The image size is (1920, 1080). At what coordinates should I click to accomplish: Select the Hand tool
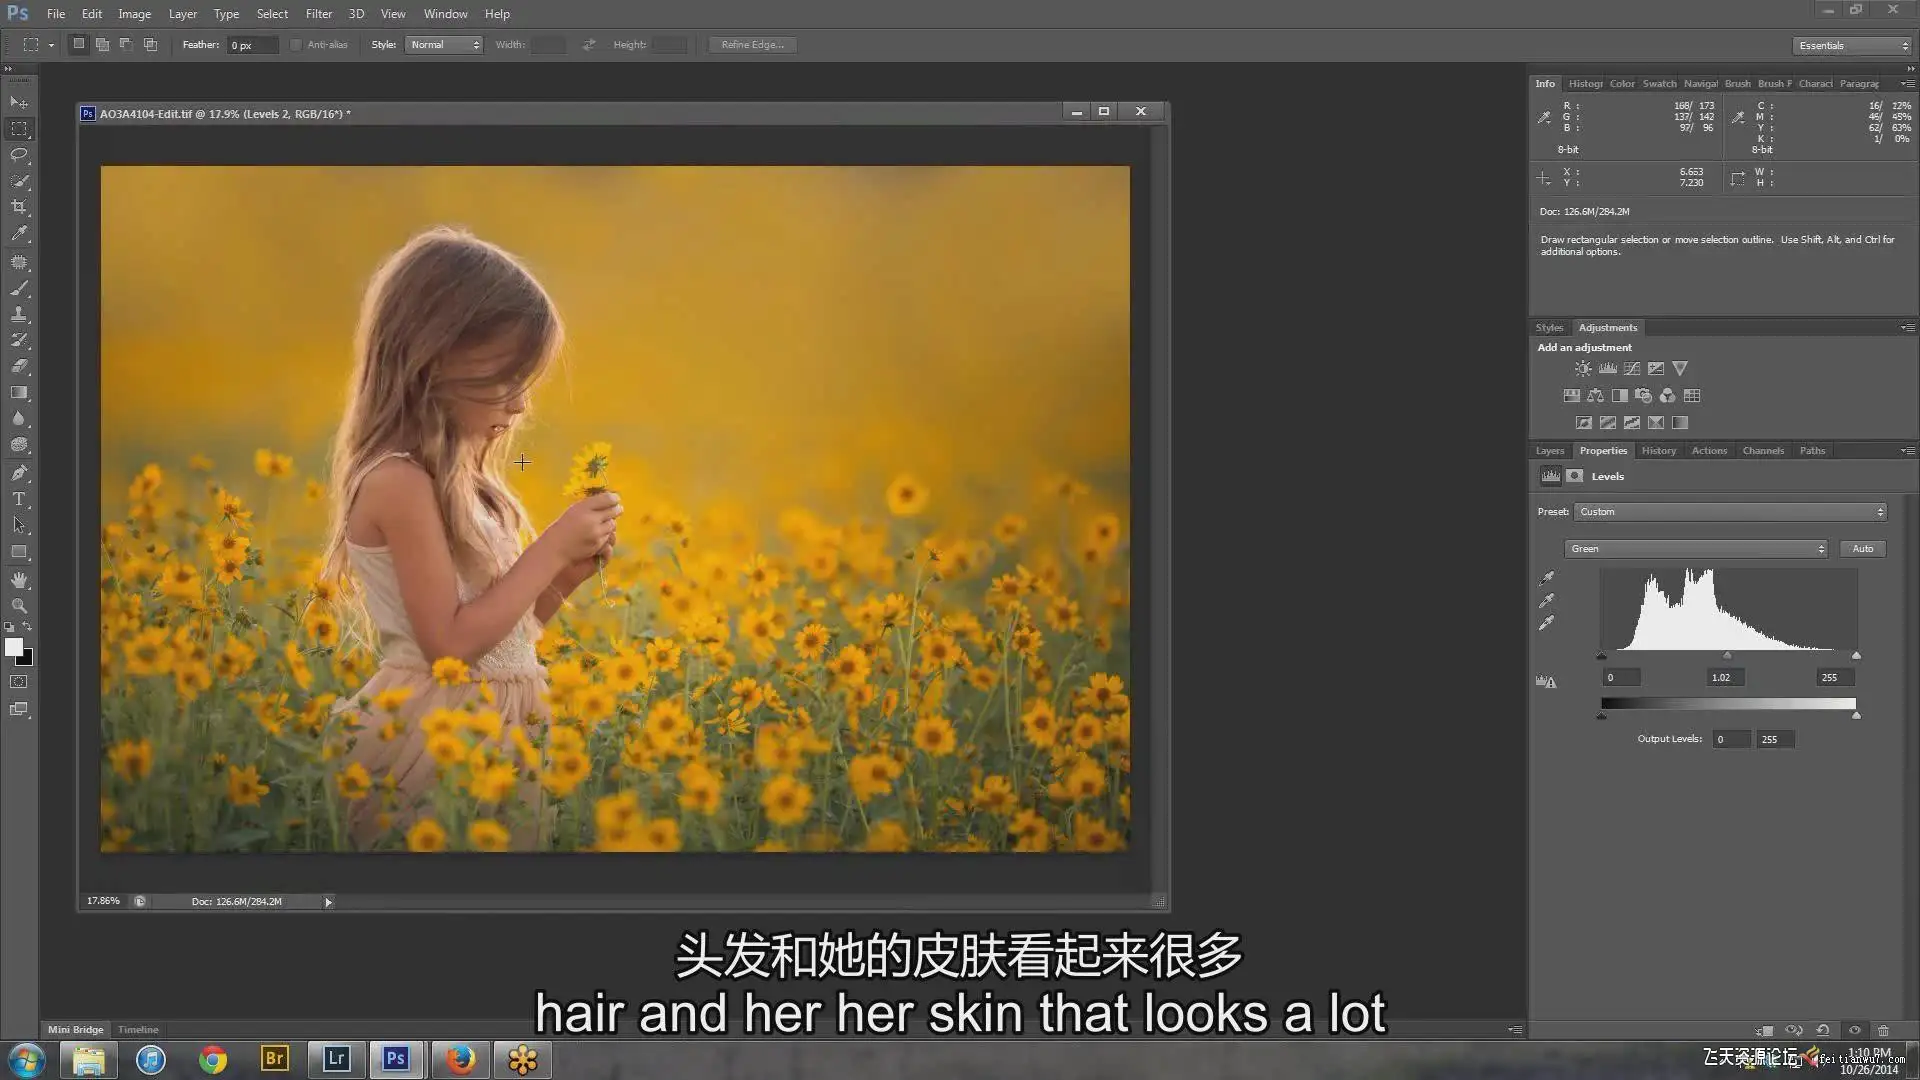pos(19,579)
